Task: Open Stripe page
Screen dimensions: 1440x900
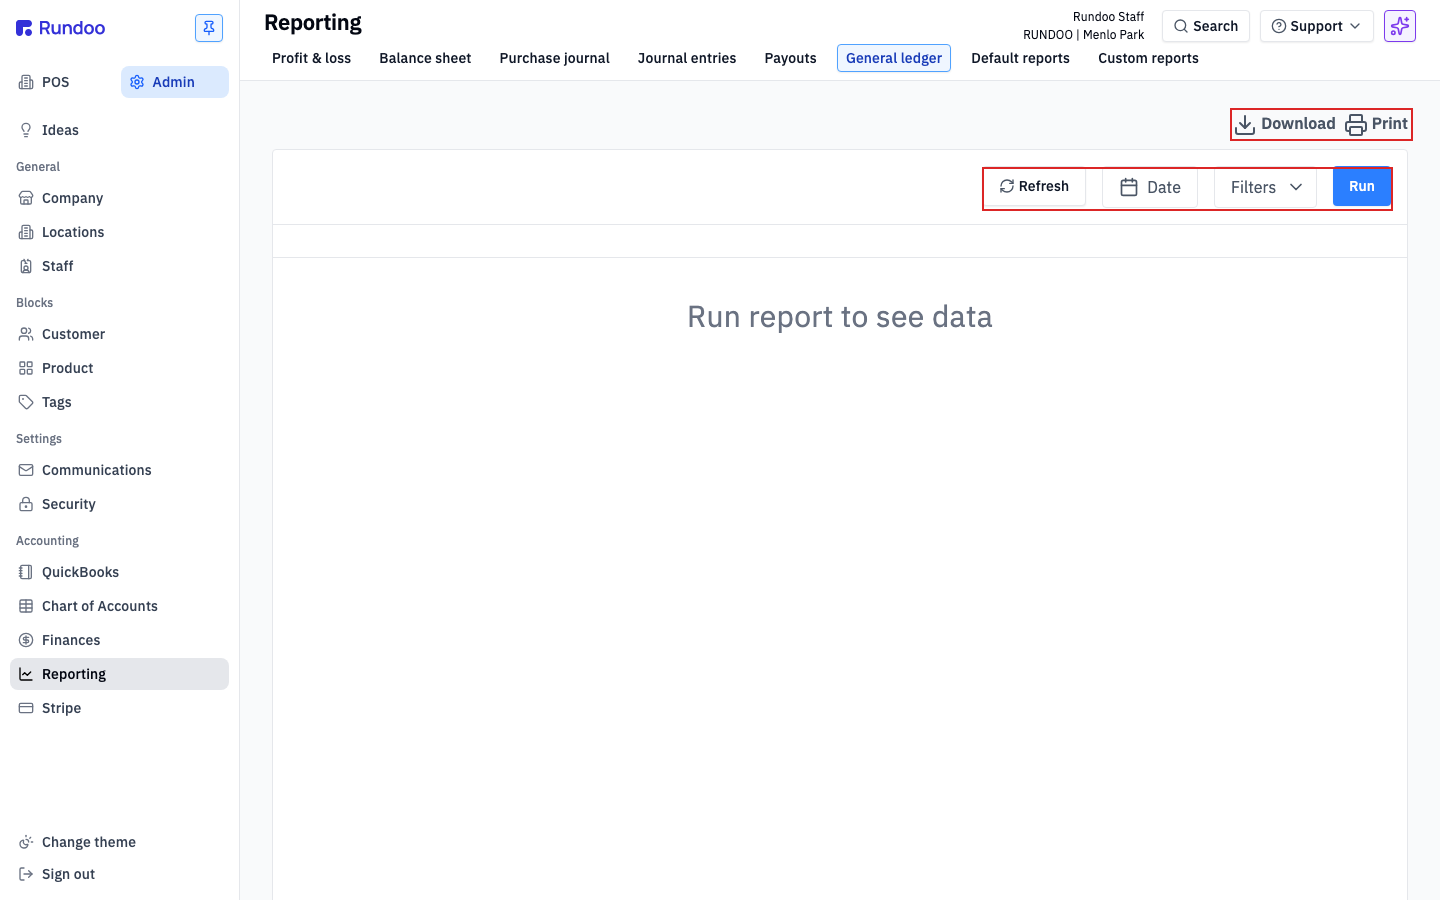Action: (x=119, y=708)
